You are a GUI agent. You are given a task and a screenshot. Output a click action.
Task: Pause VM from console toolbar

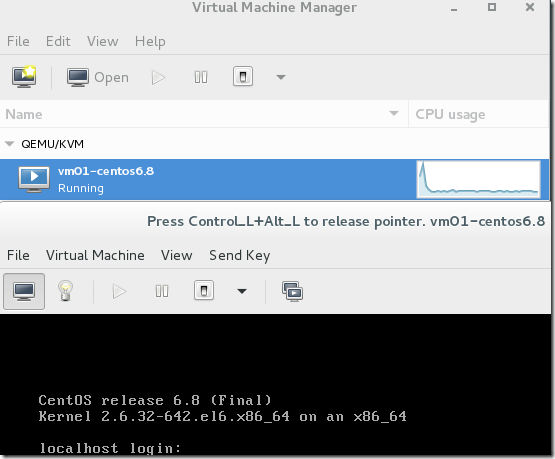tap(162, 291)
